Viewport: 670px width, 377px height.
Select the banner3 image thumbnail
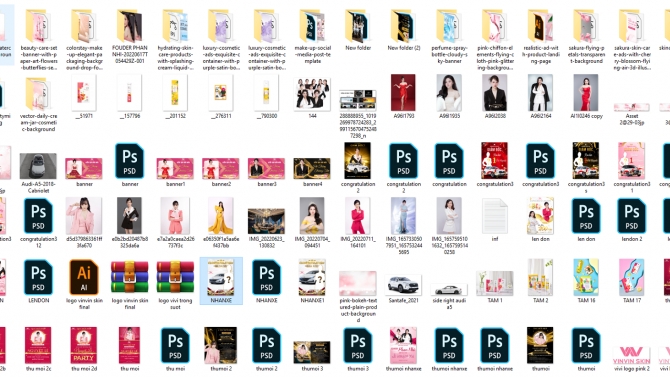[x=267, y=168]
